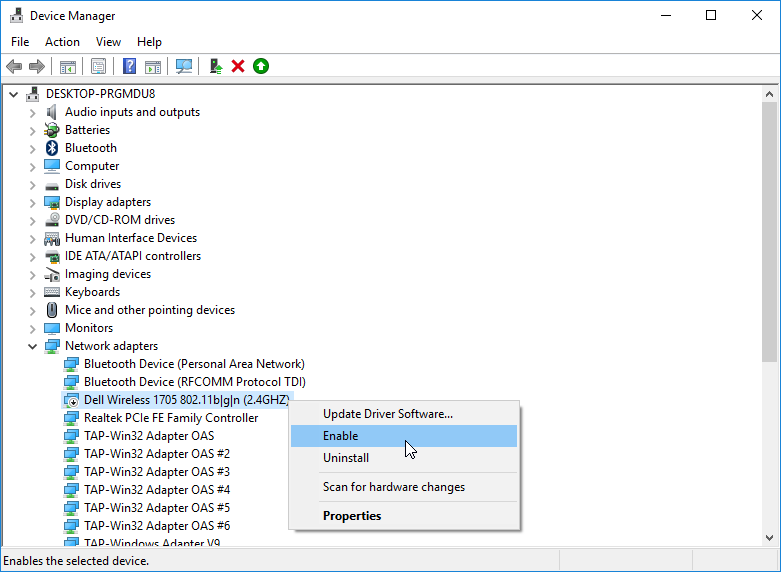Expand the Display adapters category
The image size is (781, 572).
point(32,202)
